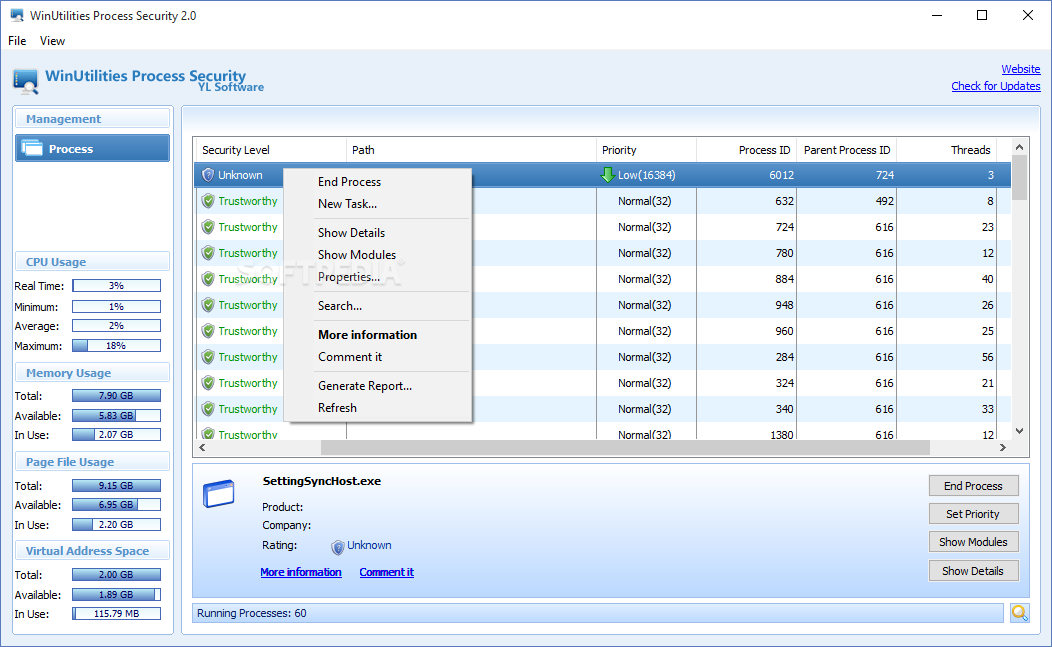The width and height of the screenshot is (1052, 647).
Task: Open the Website link
Action: tap(1020, 69)
